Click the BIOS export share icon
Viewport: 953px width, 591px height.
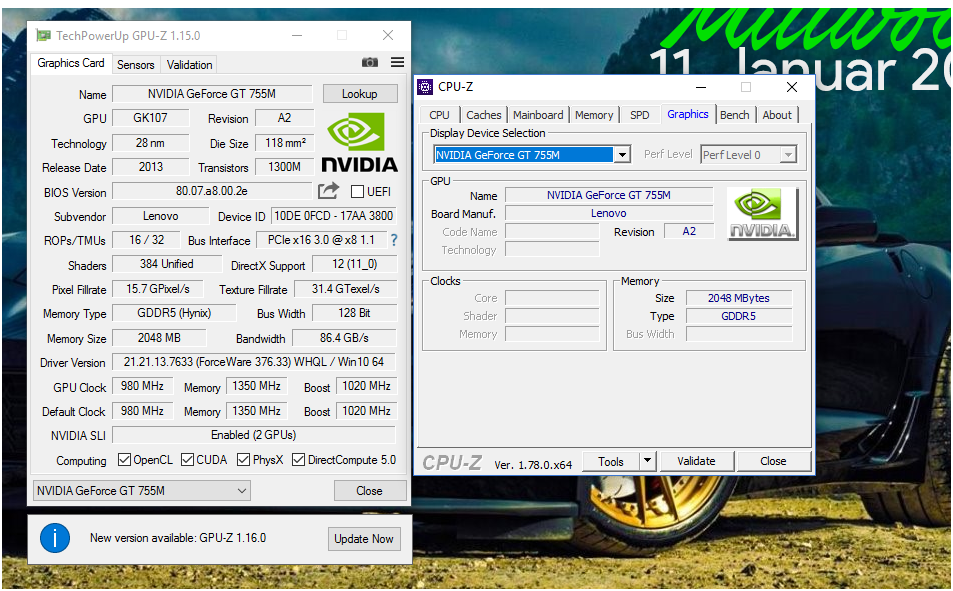(x=328, y=191)
